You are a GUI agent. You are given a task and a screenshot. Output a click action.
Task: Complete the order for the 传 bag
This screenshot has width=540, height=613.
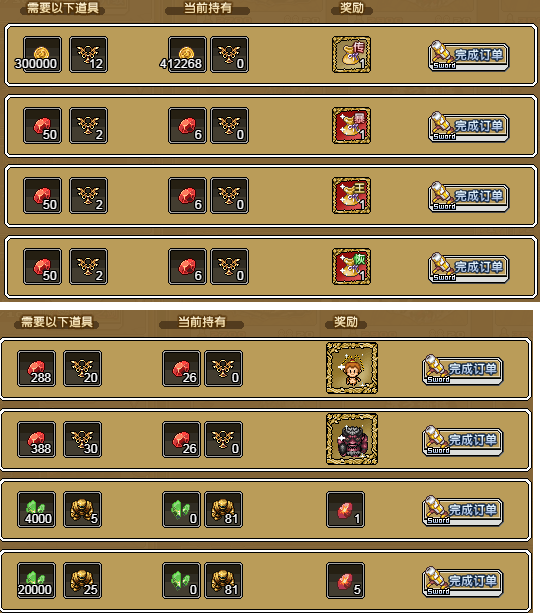(468, 56)
